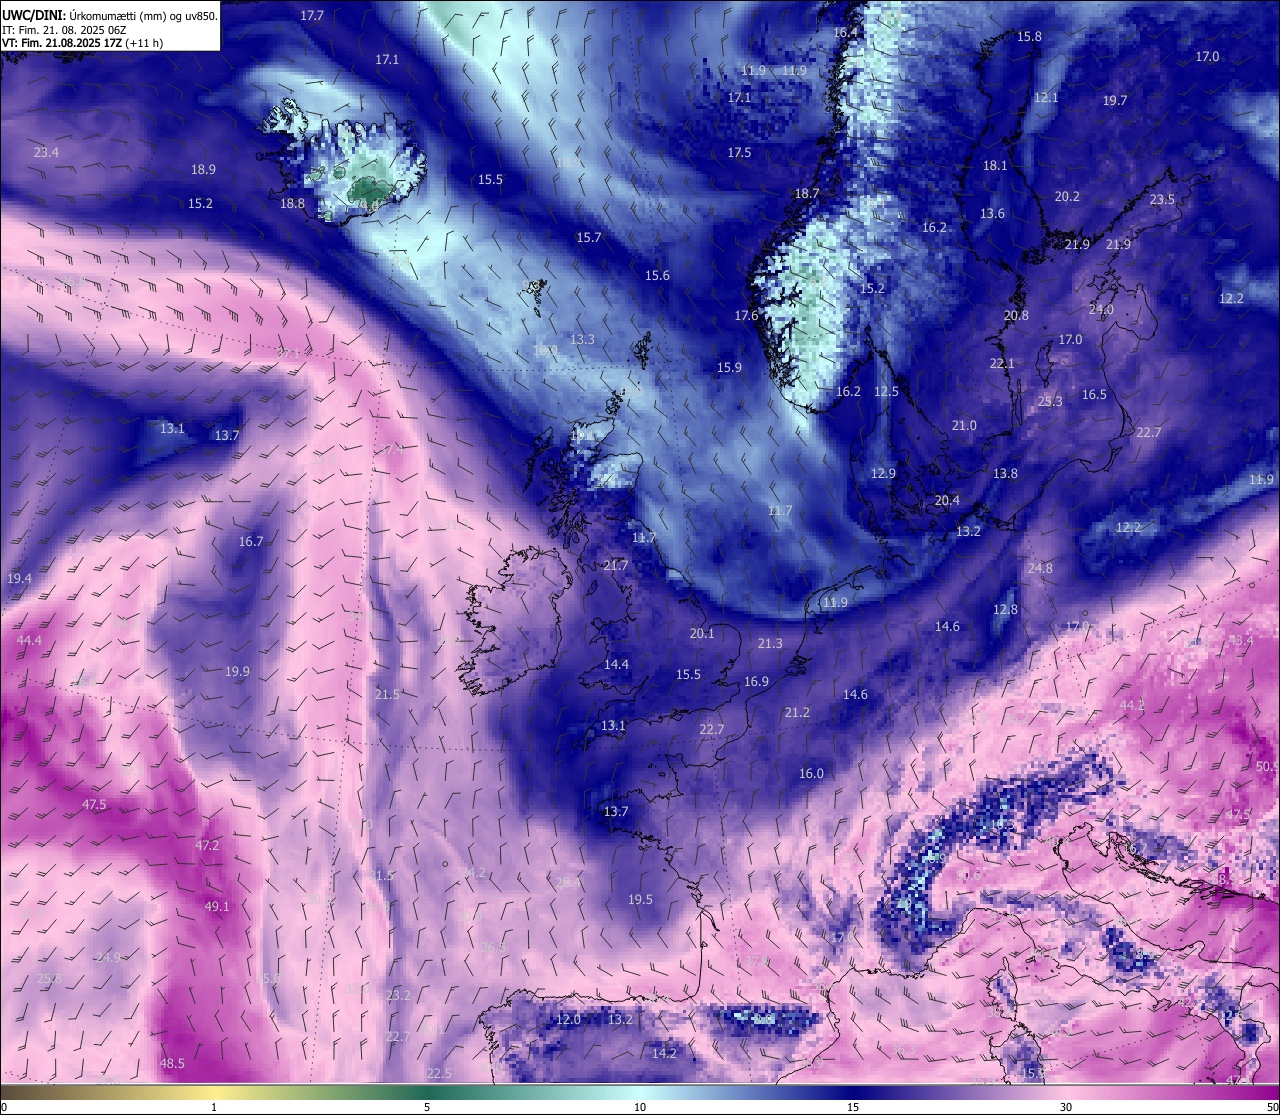Select the 24.0 value over Estonia
The width and height of the screenshot is (1280, 1115).
1101,309
